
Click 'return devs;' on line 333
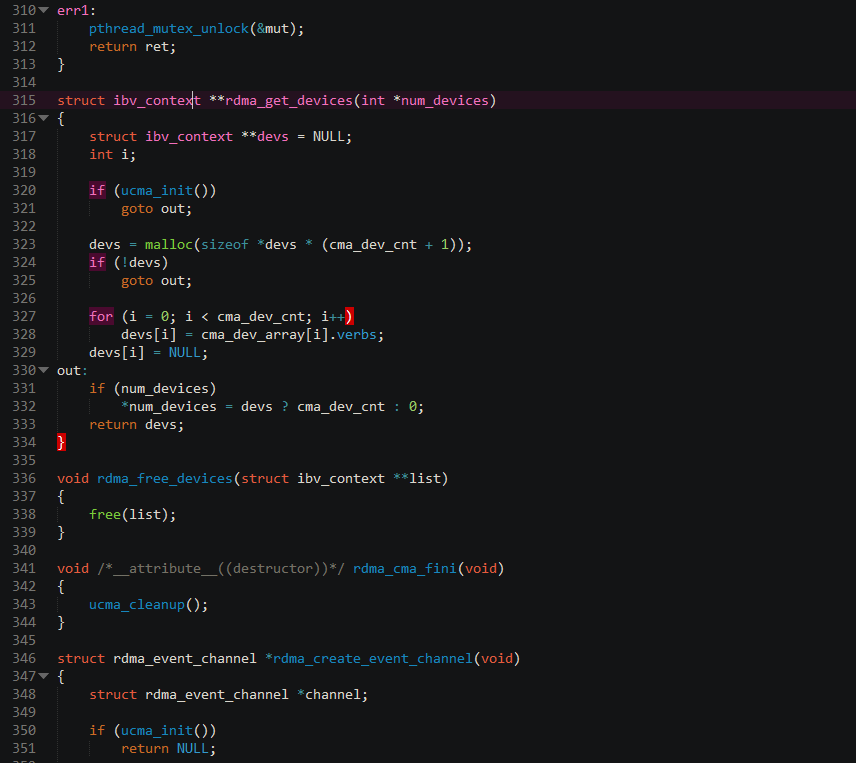136,425
